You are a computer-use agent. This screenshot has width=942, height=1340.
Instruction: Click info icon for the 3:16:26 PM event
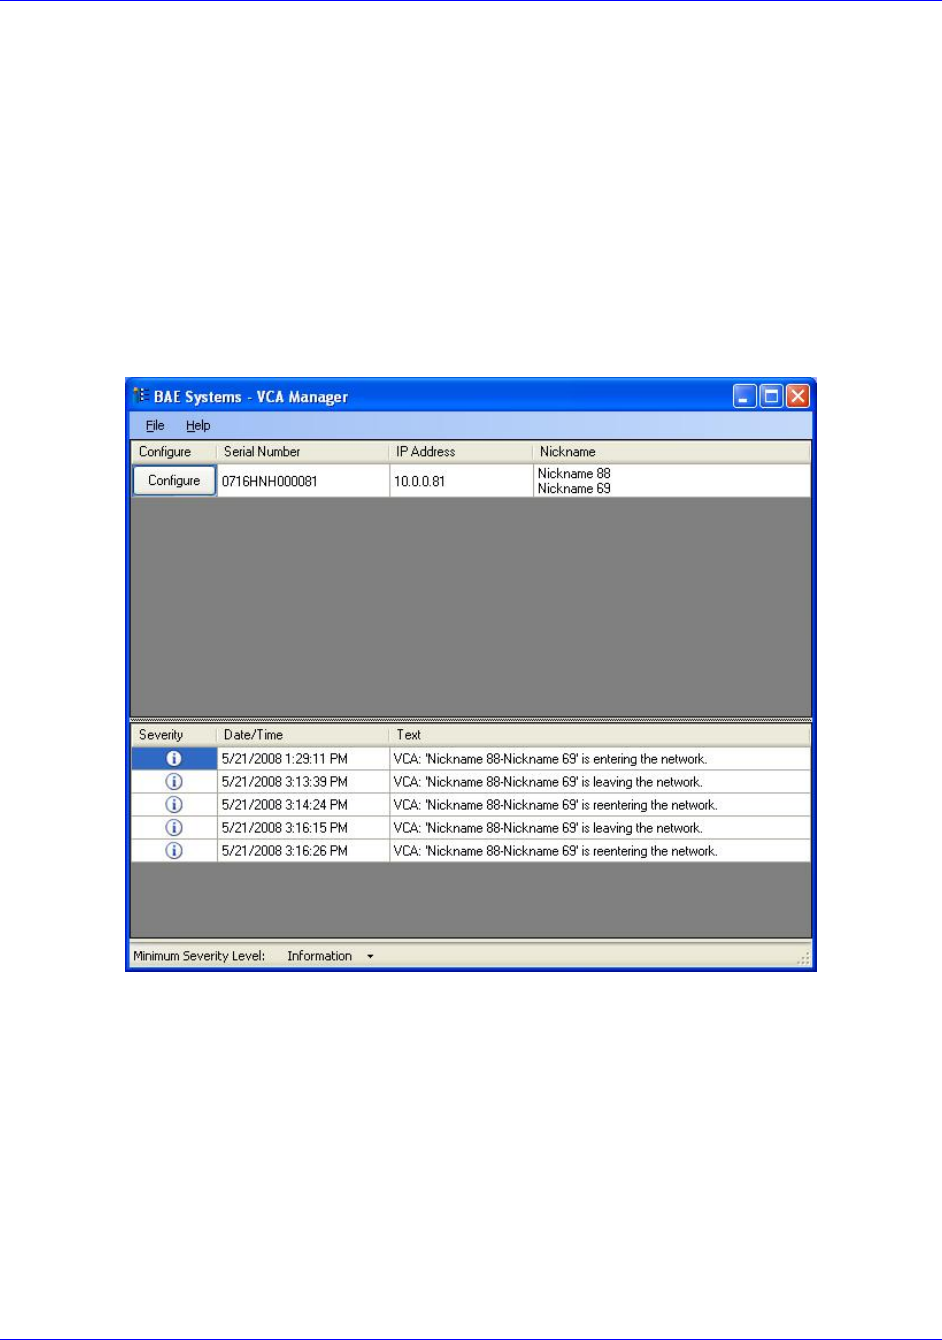pos(174,851)
